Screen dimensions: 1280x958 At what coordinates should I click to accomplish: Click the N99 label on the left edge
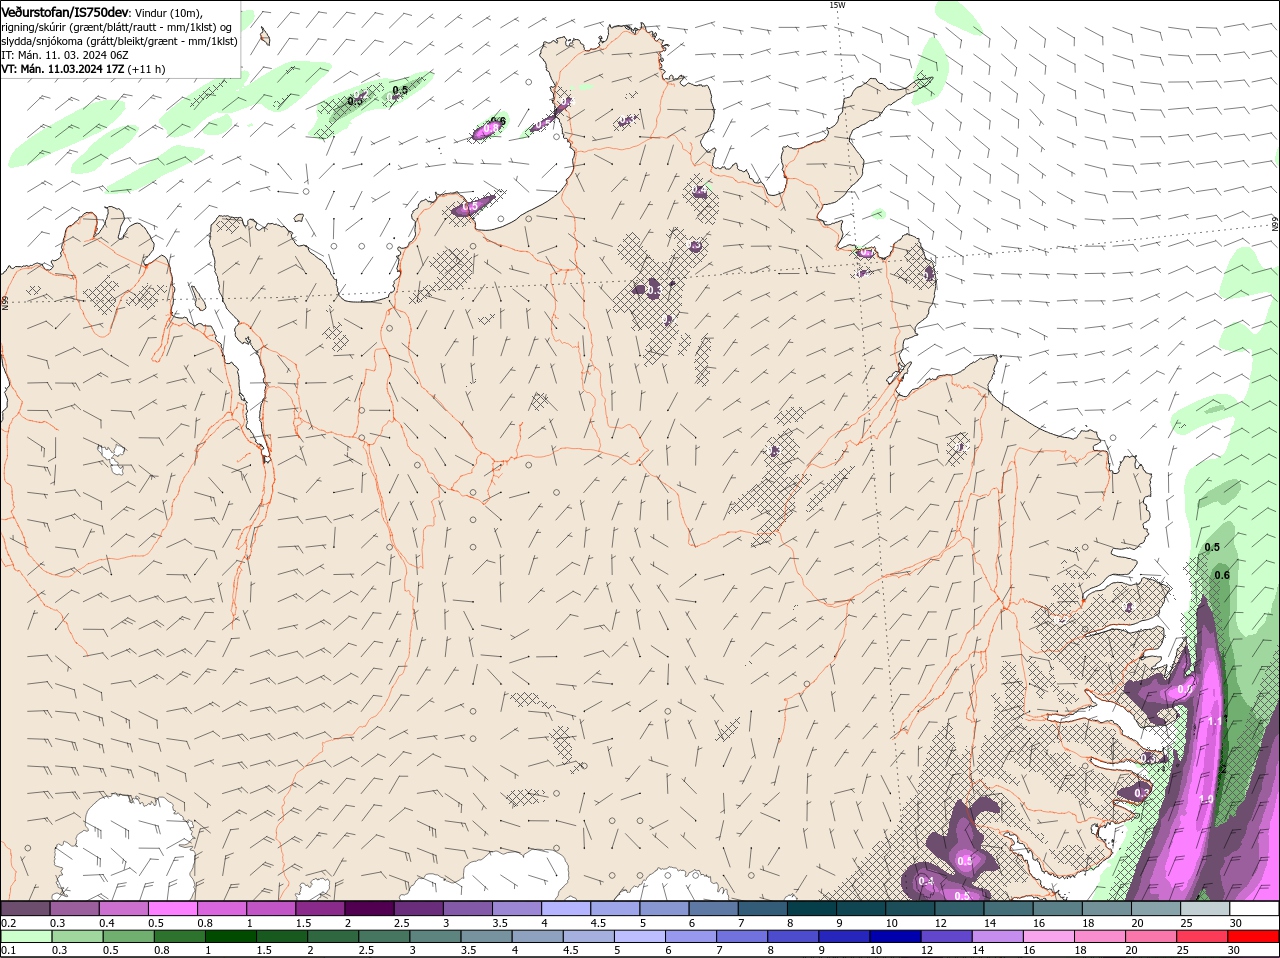pos(5,301)
